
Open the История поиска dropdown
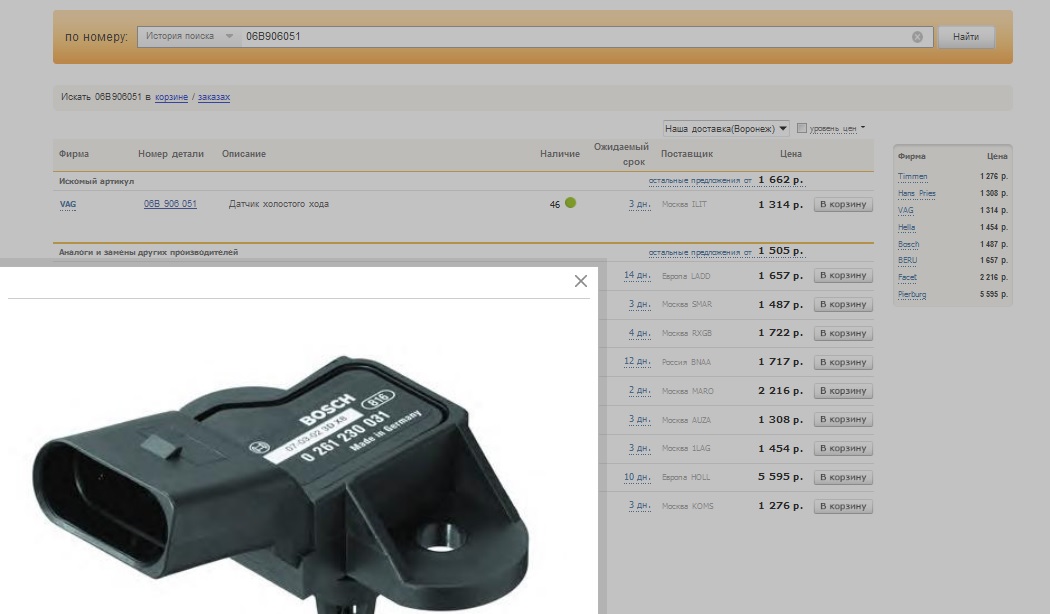tap(188, 37)
